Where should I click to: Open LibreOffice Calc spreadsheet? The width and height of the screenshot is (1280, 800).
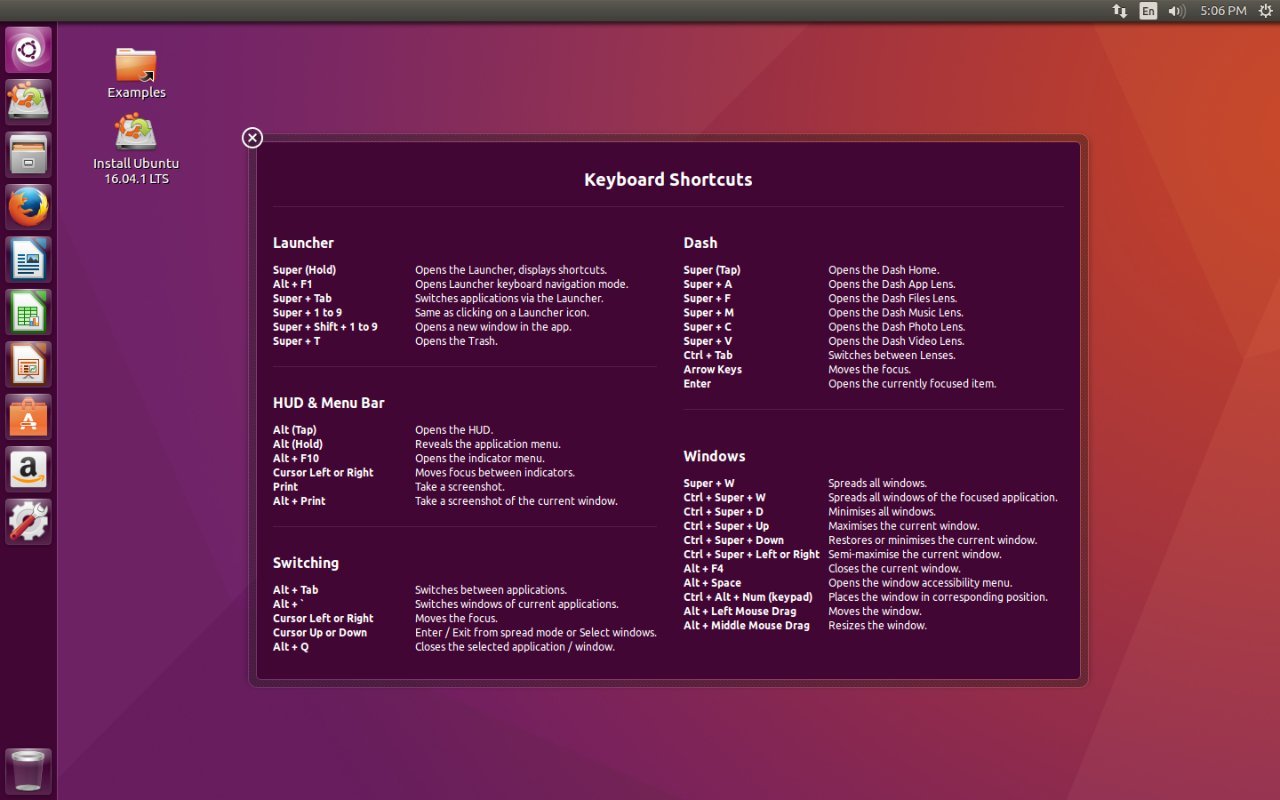pos(28,313)
